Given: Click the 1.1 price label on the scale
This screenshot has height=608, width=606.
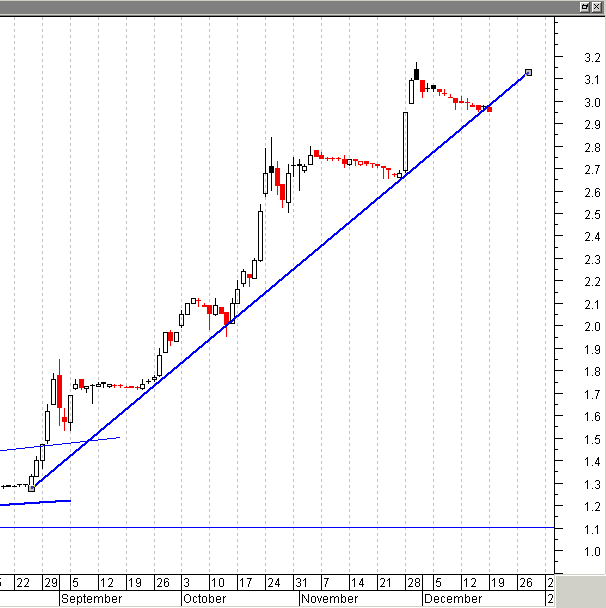Looking at the screenshot, I should tap(592, 530).
